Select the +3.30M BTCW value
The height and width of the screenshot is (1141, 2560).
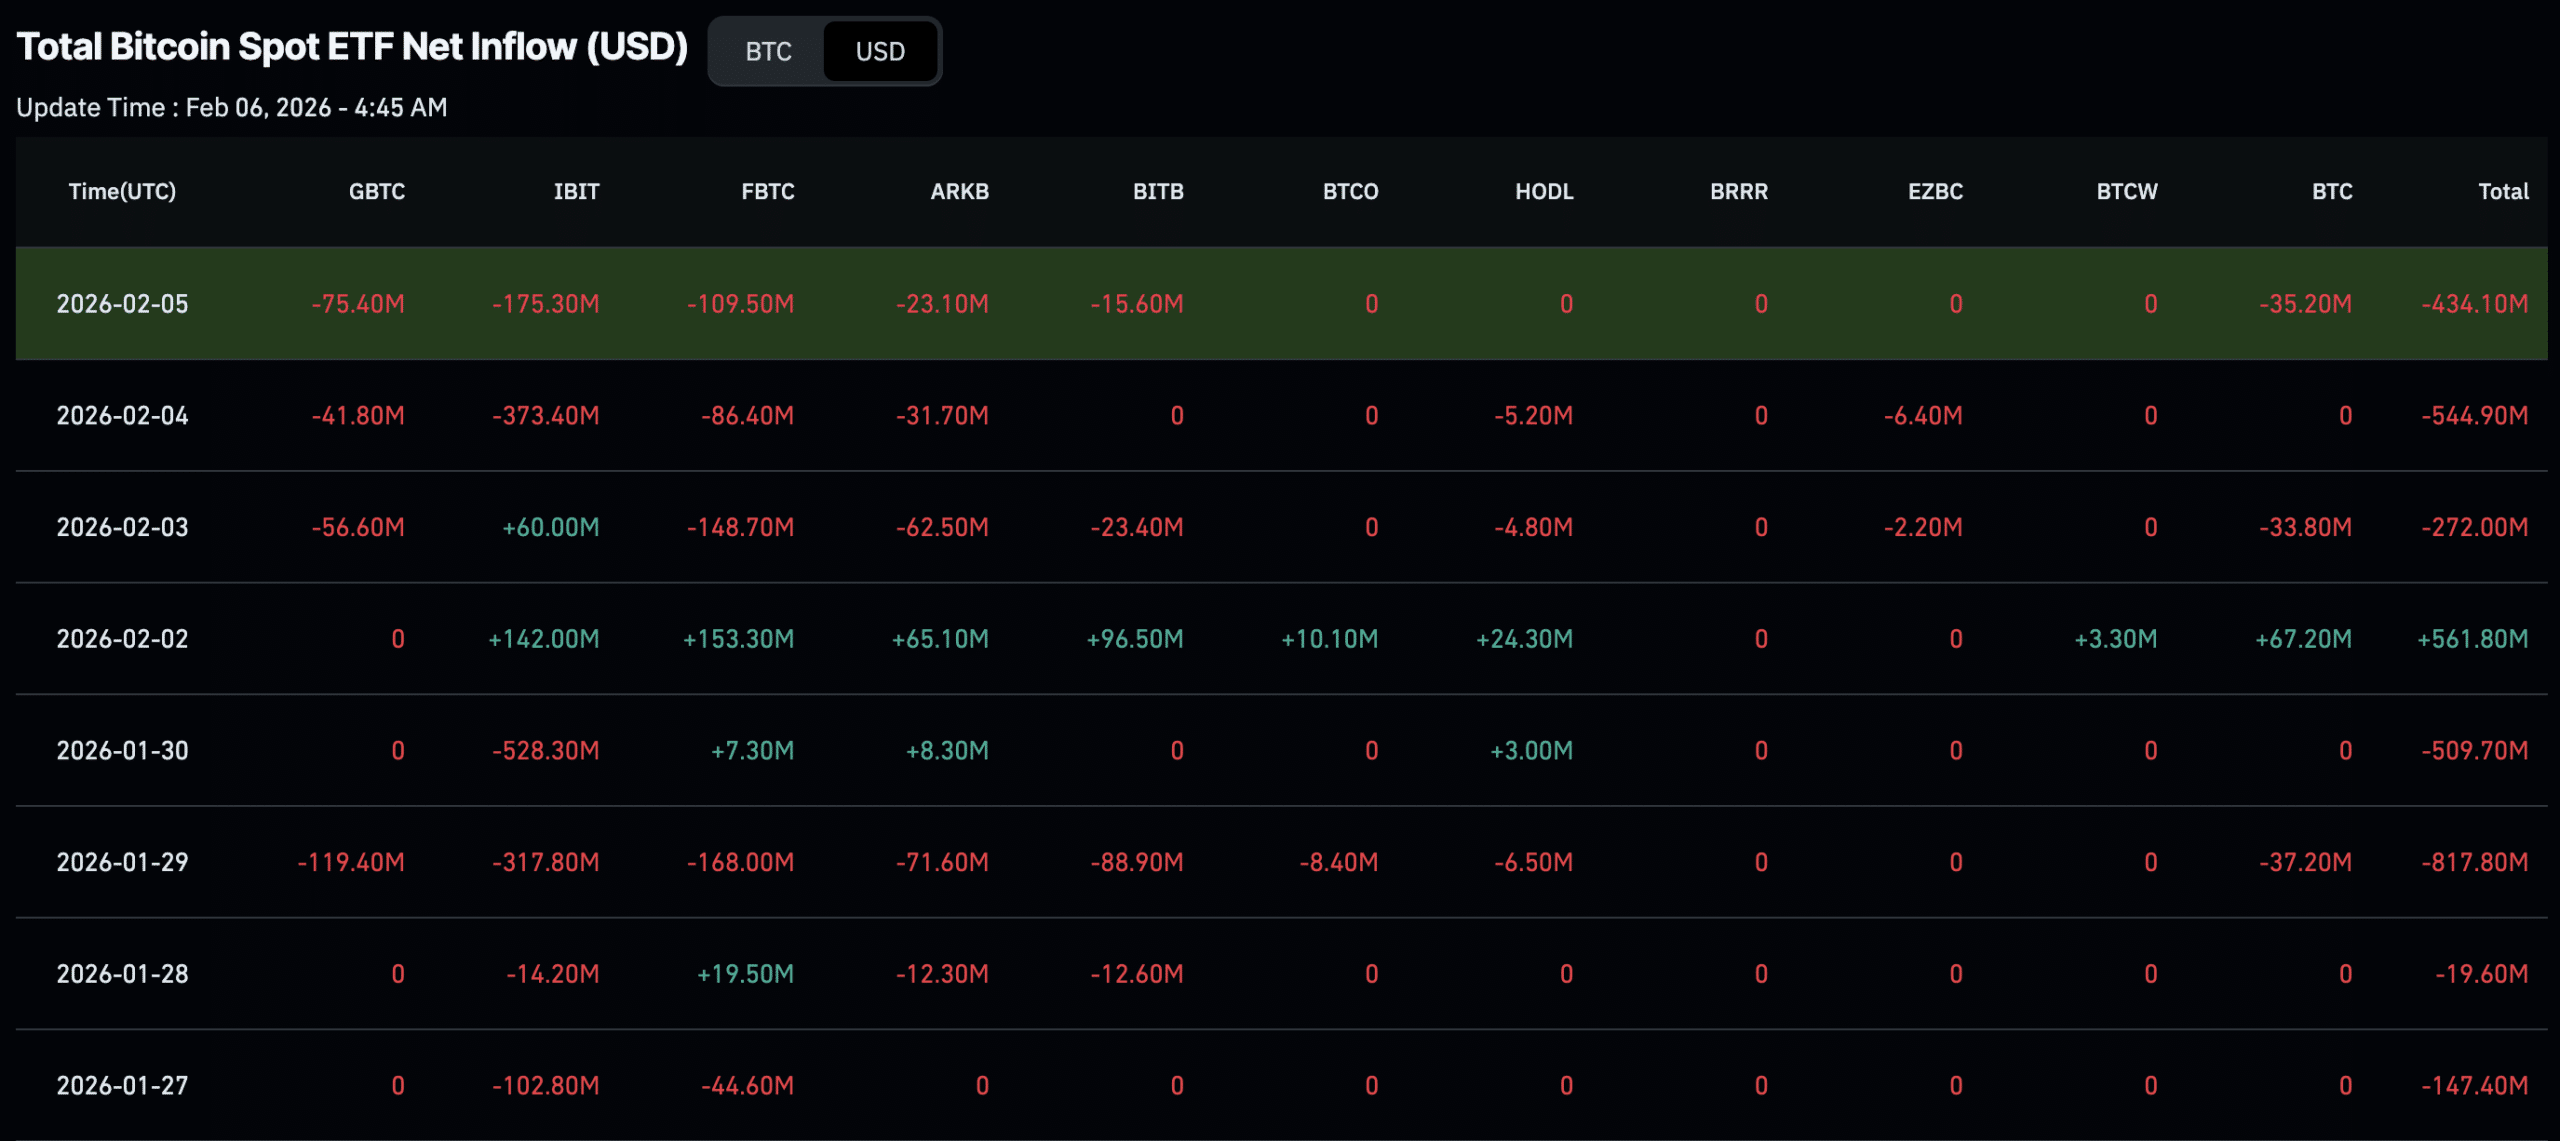click(x=2116, y=639)
